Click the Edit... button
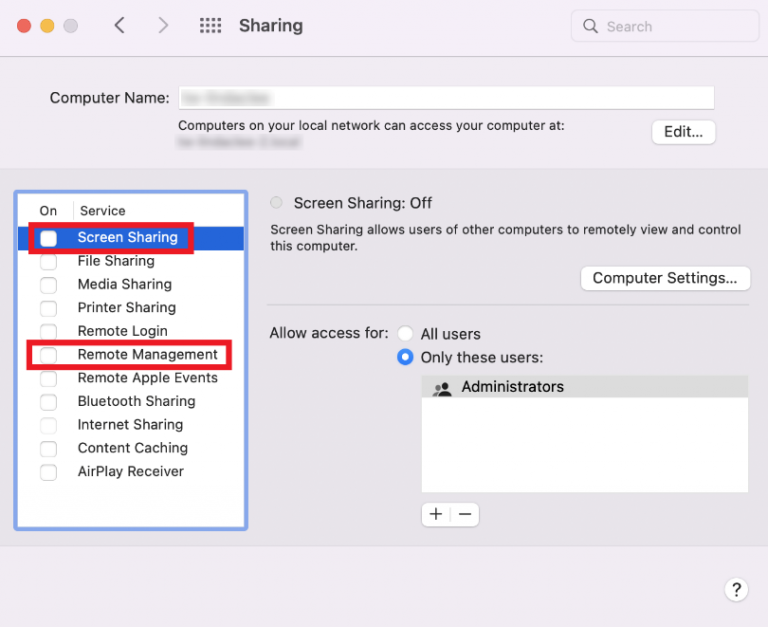768x627 pixels. pos(683,132)
